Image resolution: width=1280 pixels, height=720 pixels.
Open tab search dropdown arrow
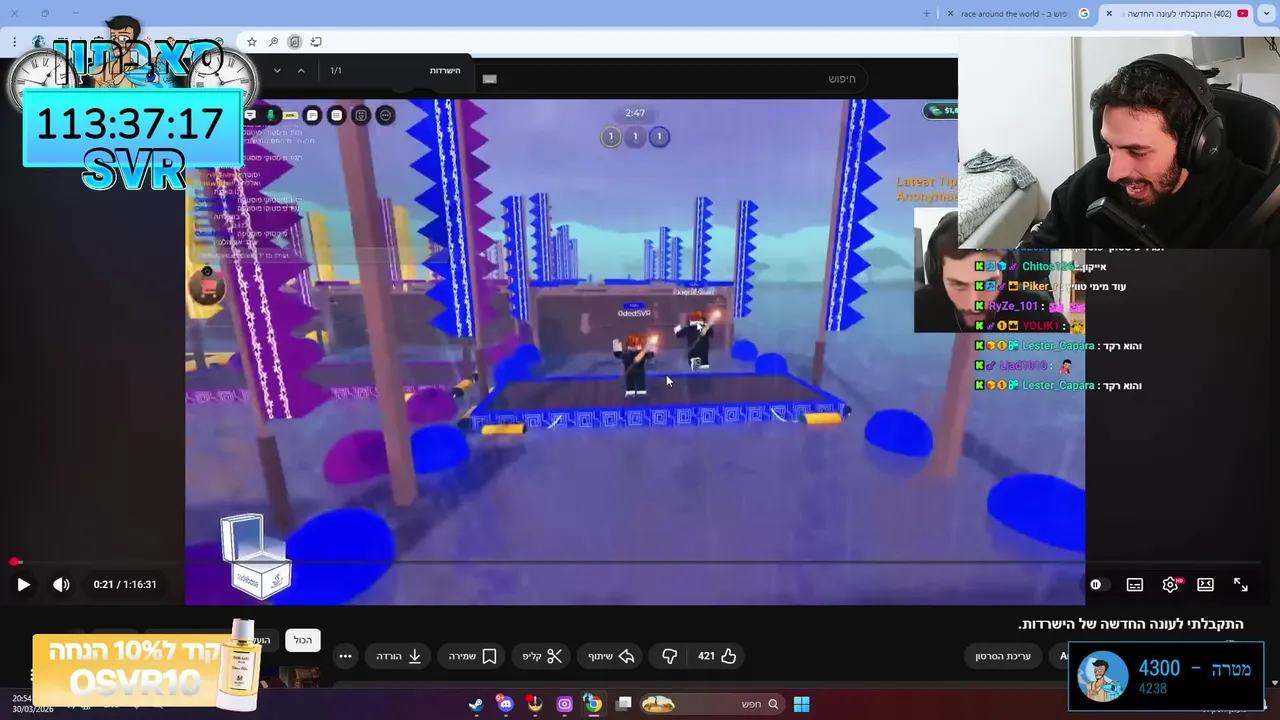pyautogui.click(x=1267, y=14)
